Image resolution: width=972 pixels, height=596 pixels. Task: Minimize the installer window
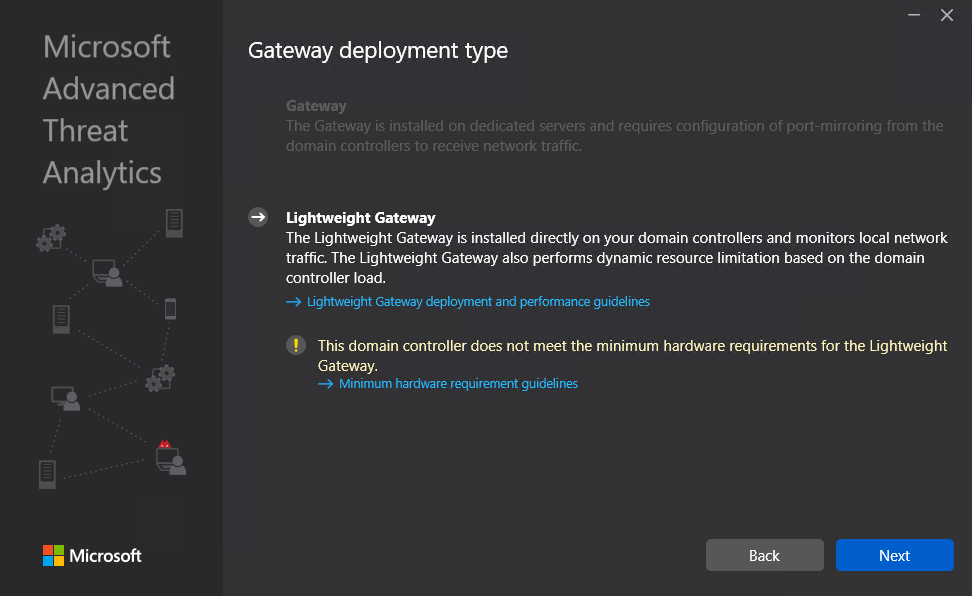click(914, 15)
